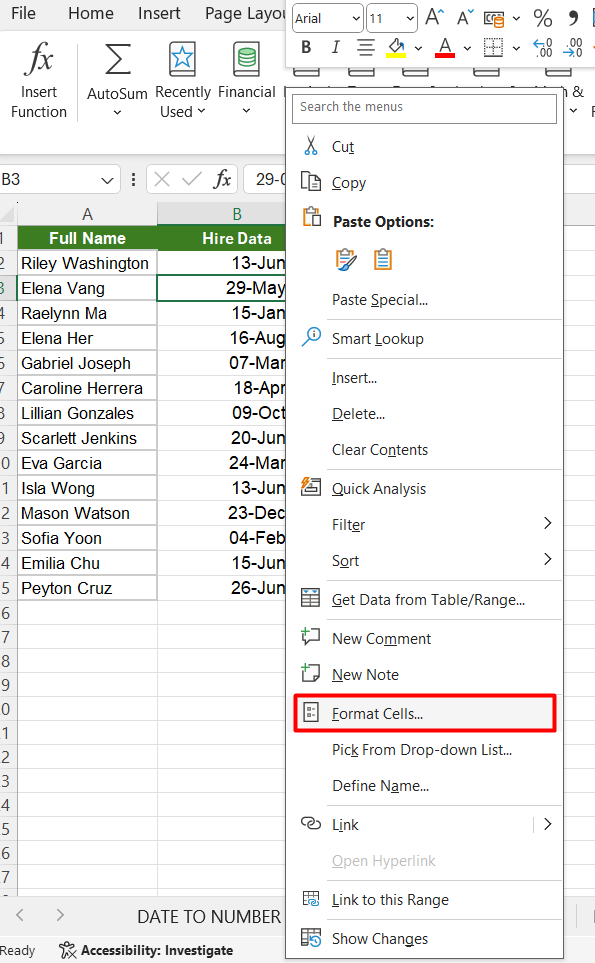The width and height of the screenshot is (595, 963).
Task: Expand the Name Box dropdown arrow
Action: [x=107, y=181]
